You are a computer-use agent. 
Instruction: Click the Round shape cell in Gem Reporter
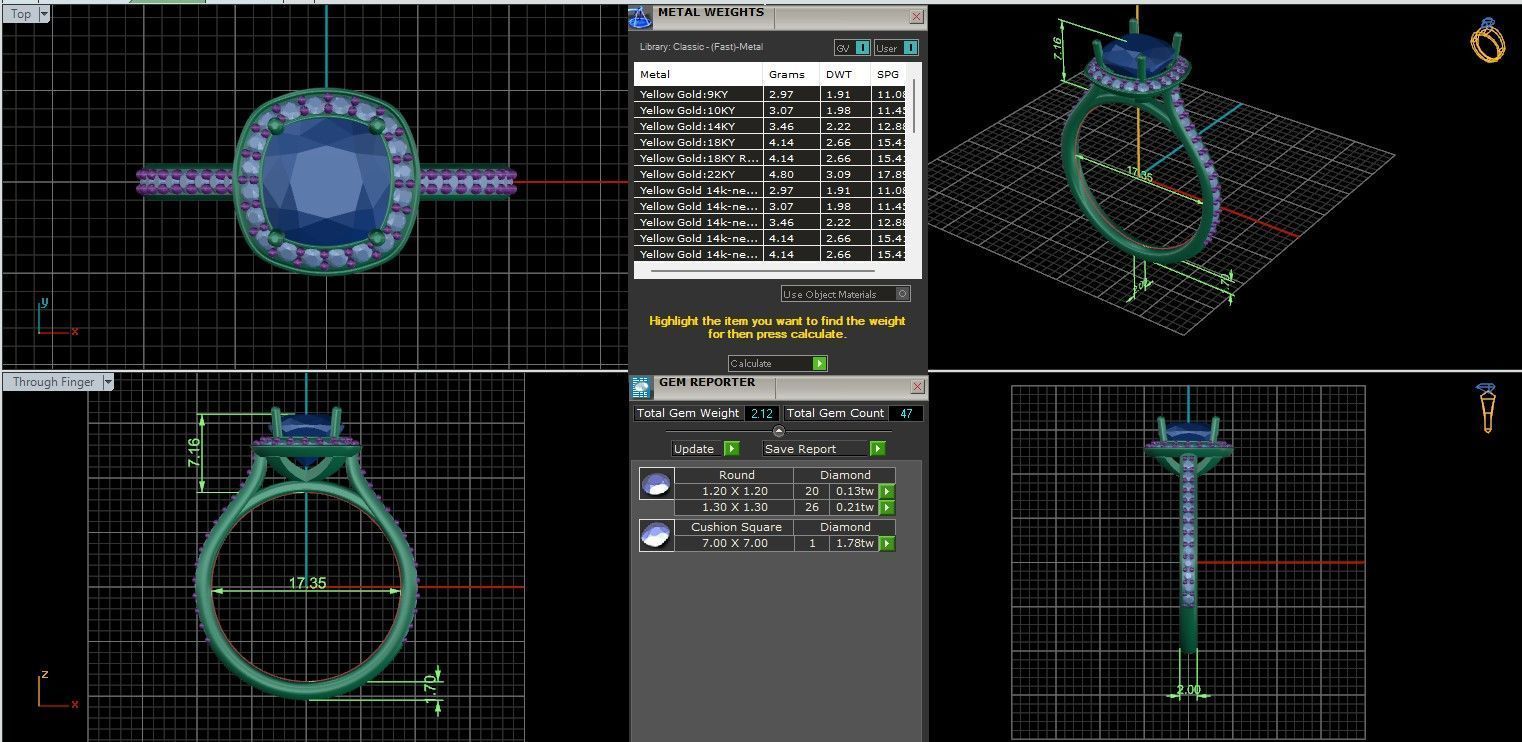coord(736,475)
